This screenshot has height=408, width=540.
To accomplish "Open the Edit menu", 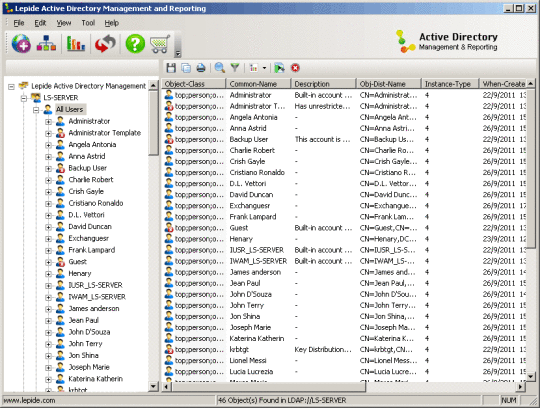I will [40, 23].
